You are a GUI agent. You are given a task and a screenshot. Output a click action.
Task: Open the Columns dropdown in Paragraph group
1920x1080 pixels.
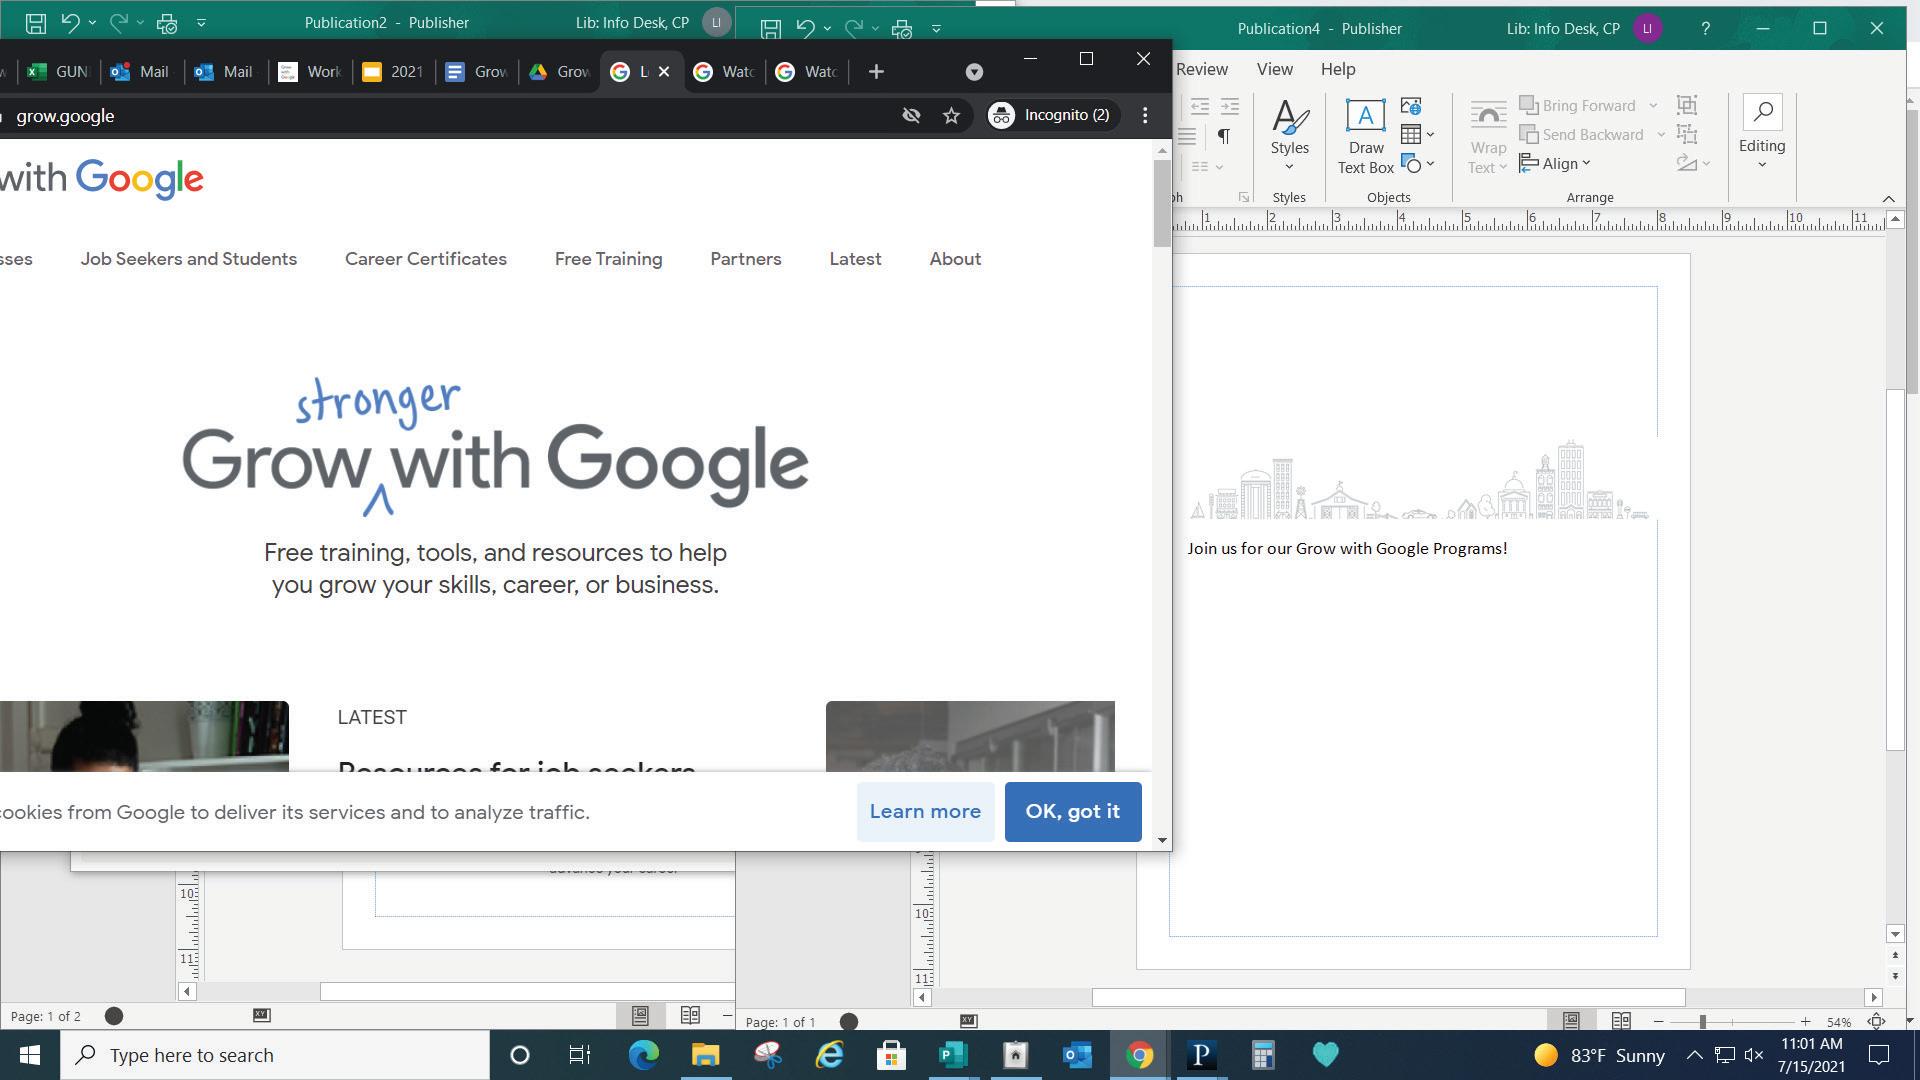pos(1206,166)
